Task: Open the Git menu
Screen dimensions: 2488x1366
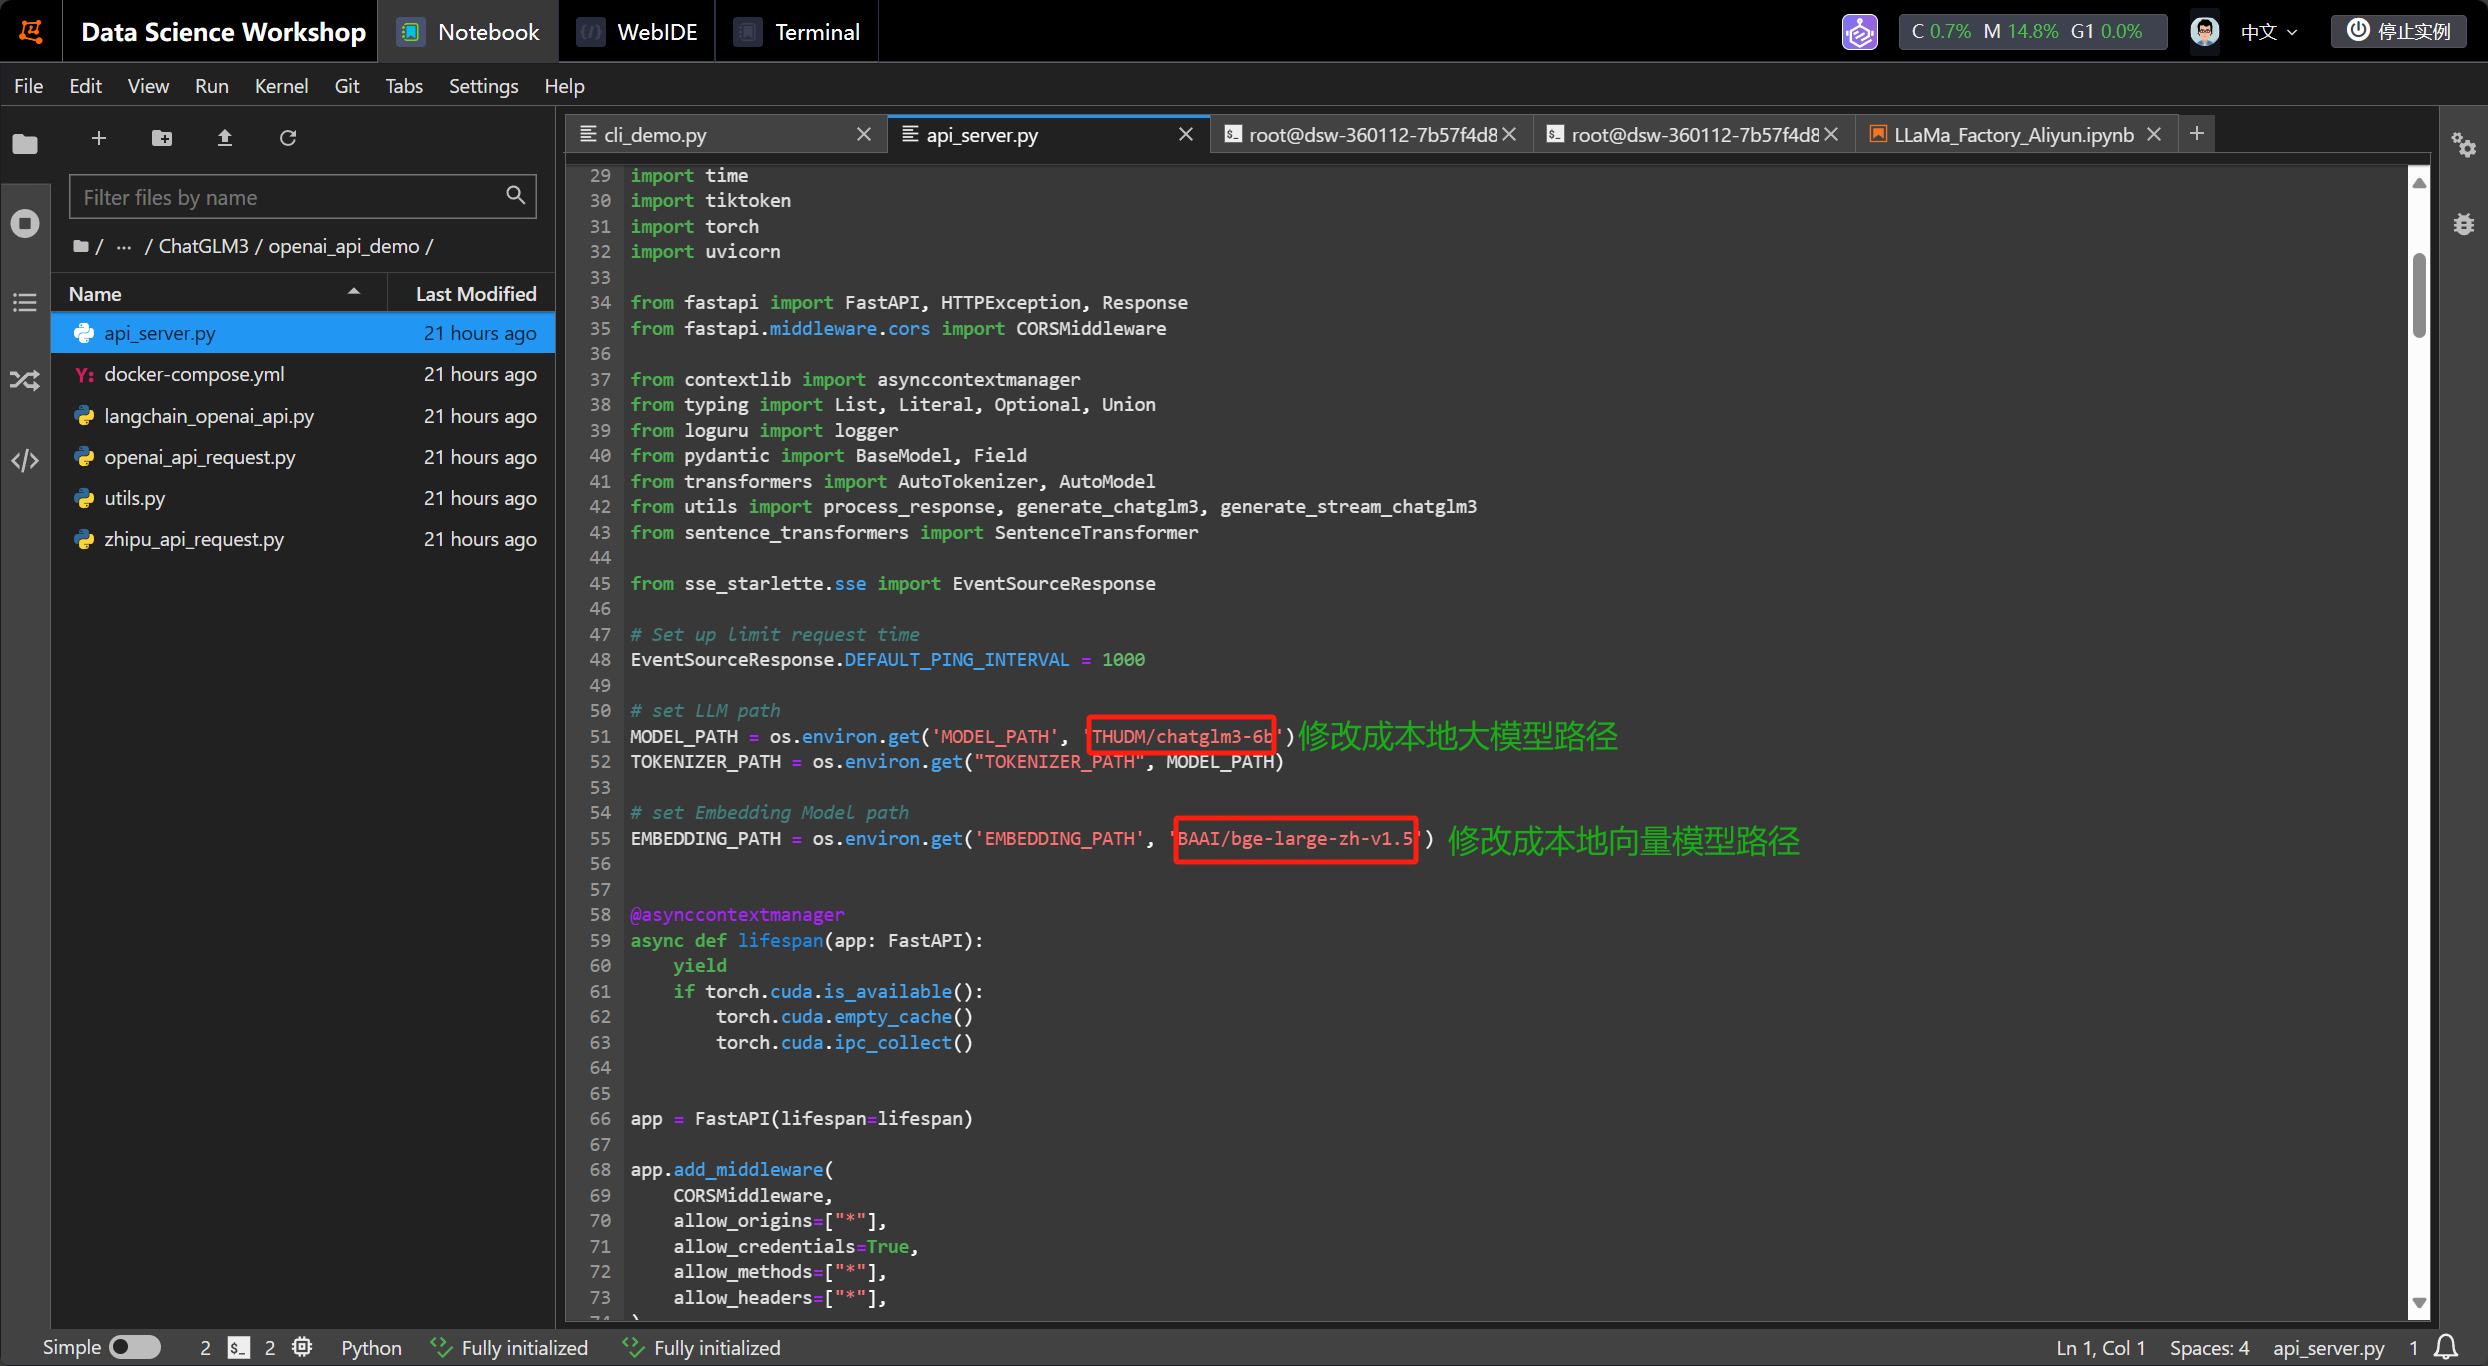Action: [347, 86]
